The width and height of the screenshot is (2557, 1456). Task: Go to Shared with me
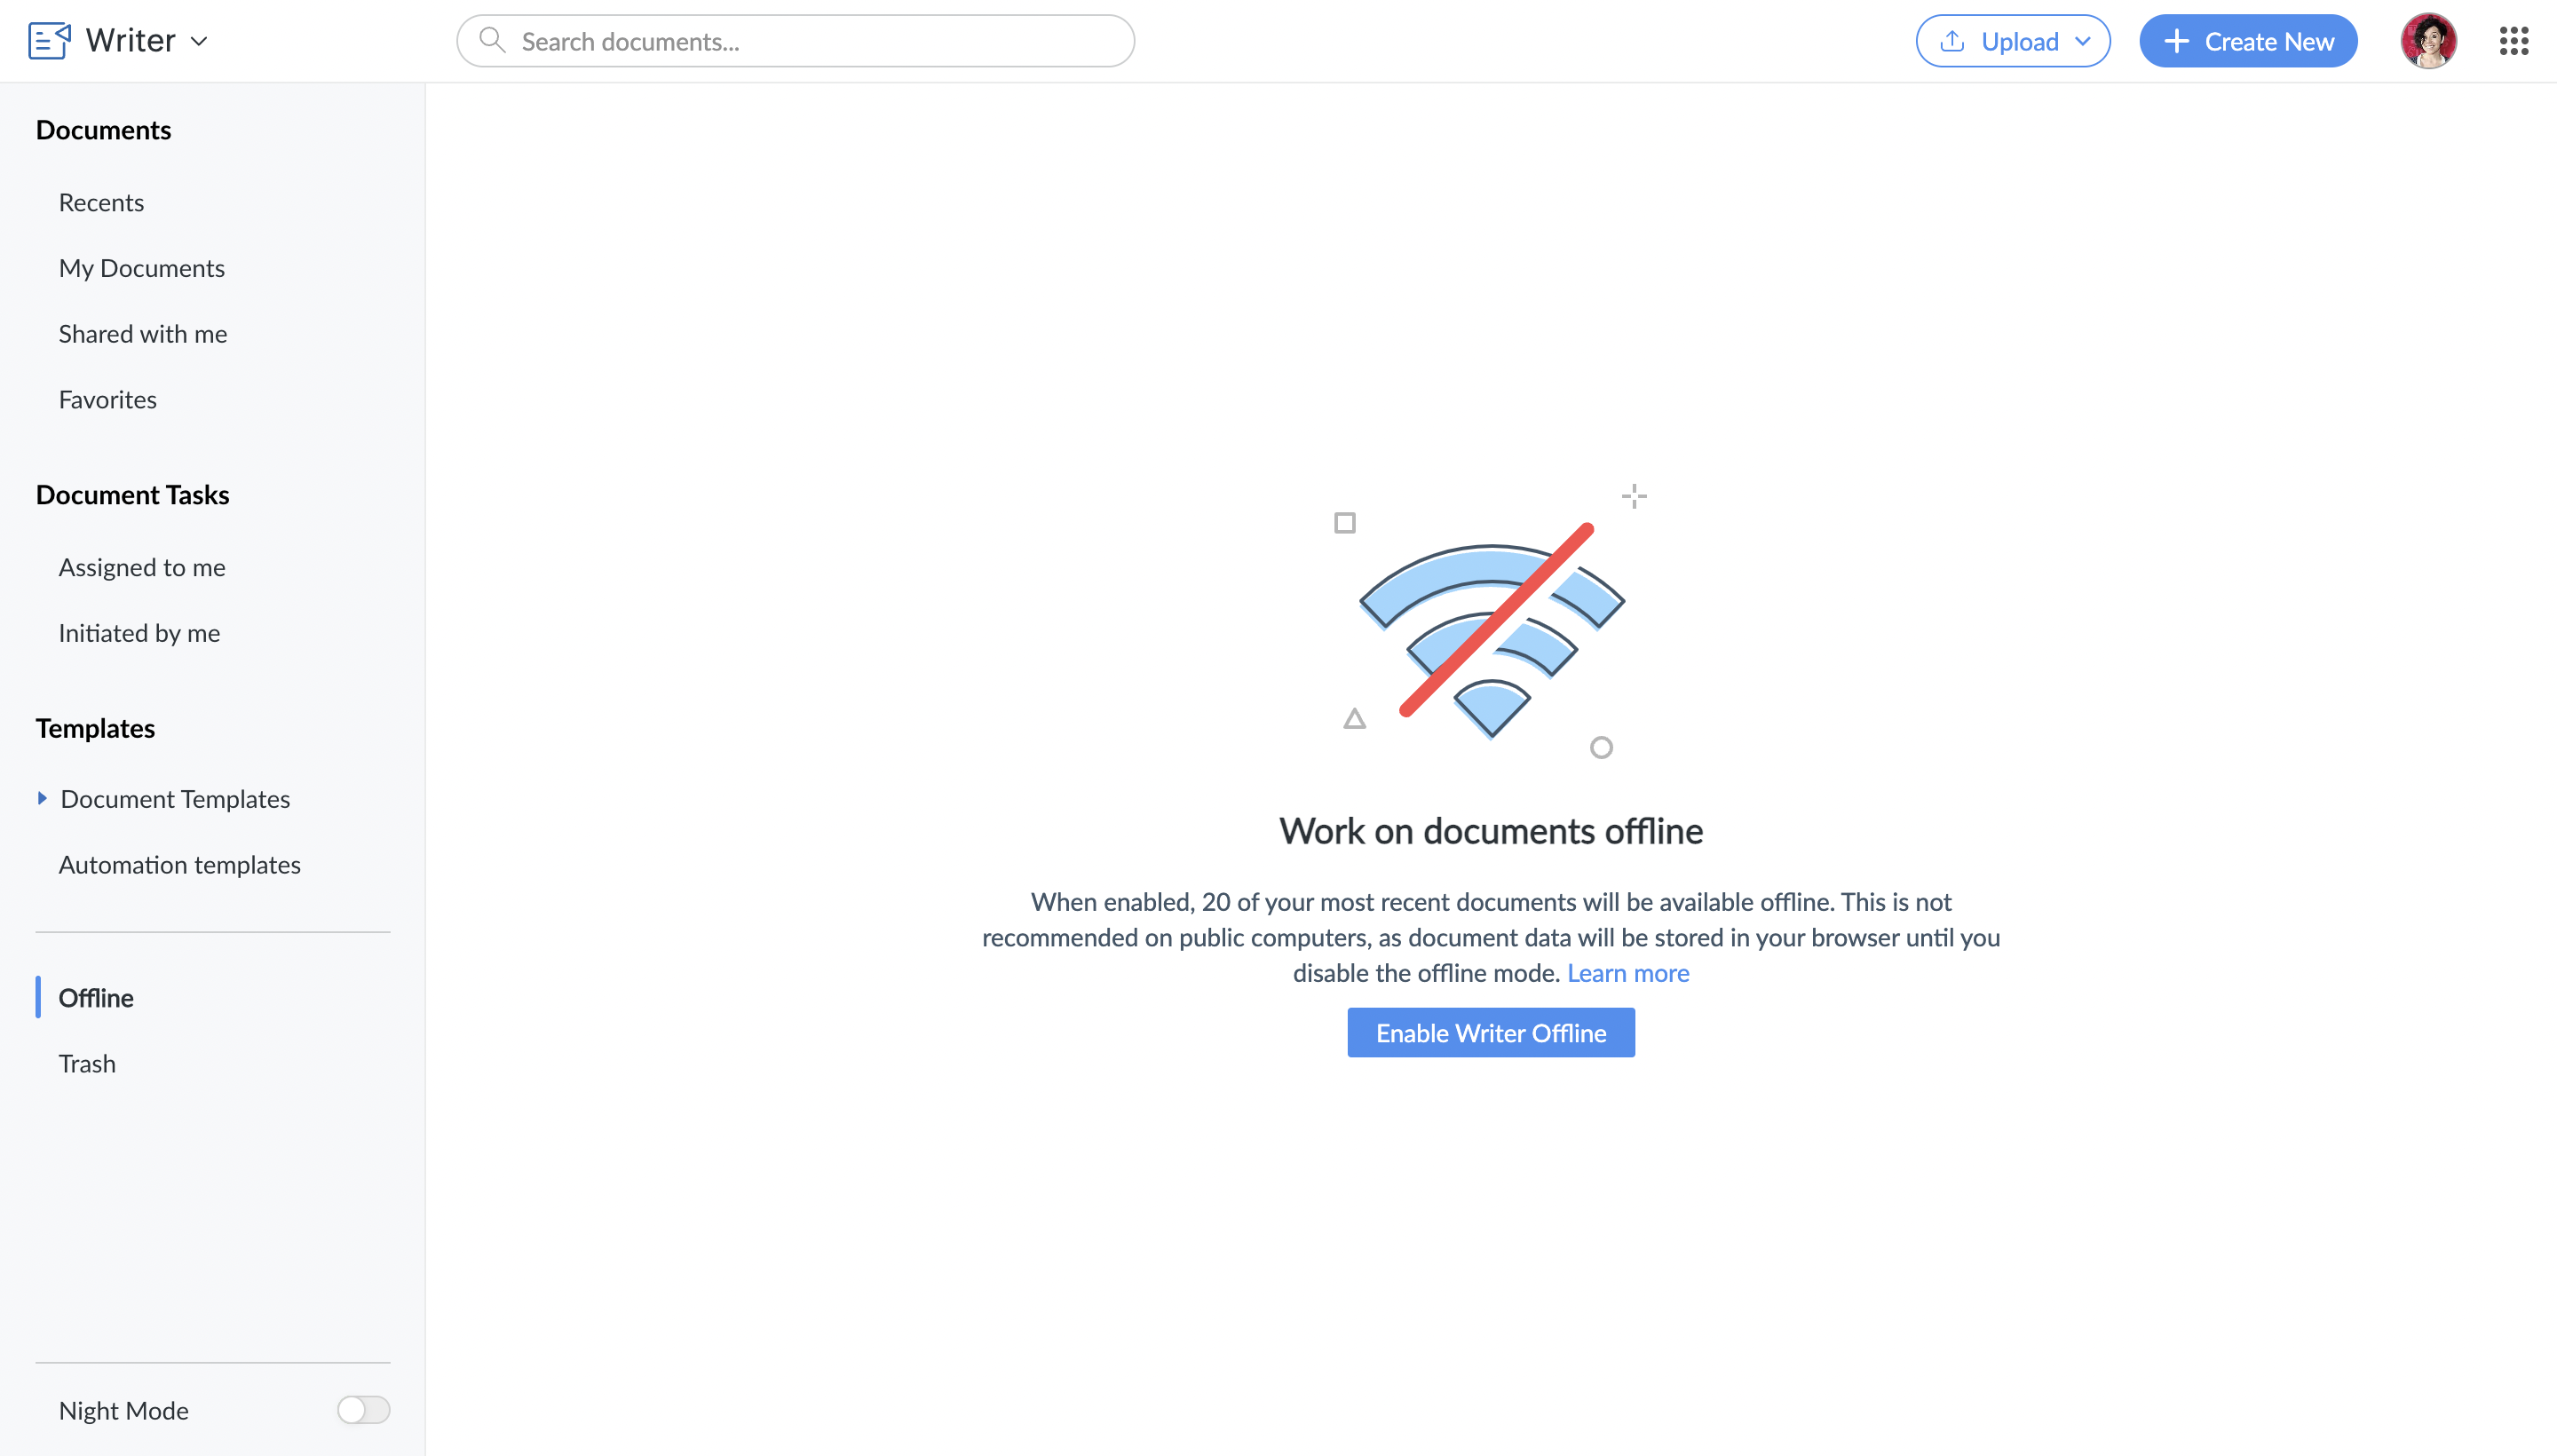pyautogui.click(x=143, y=333)
